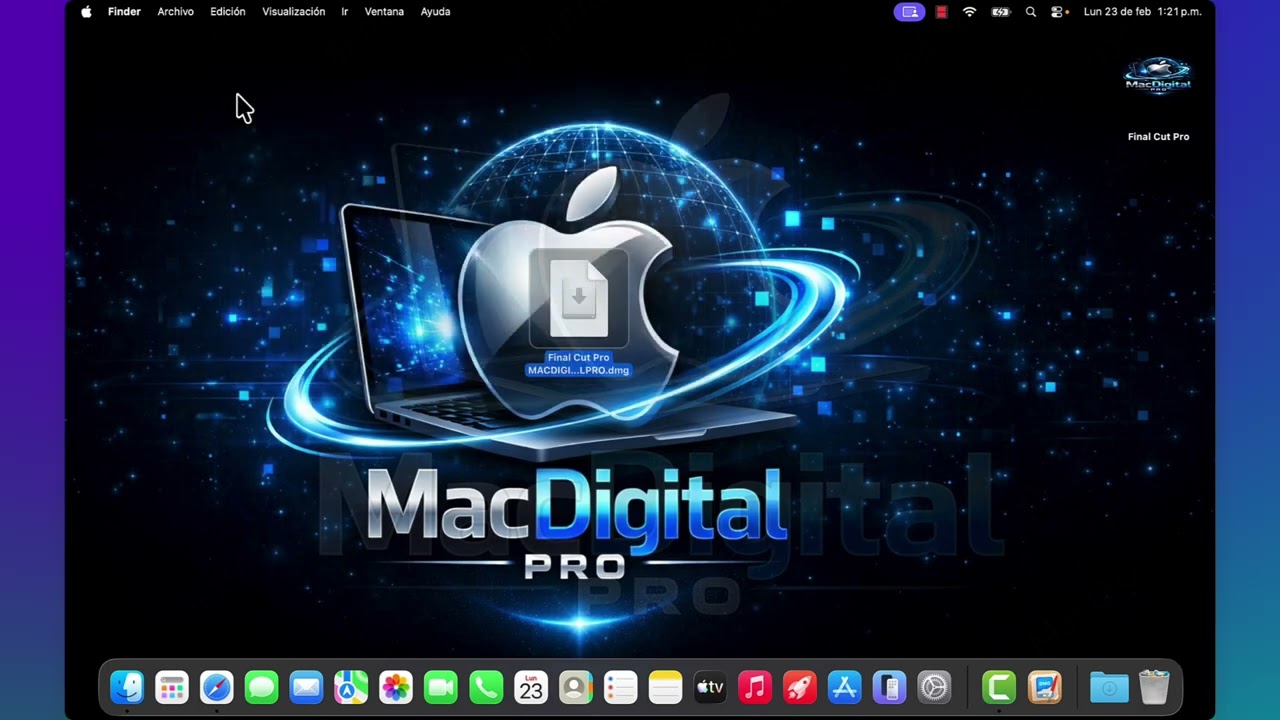Image resolution: width=1280 pixels, height=720 pixels.
Task: Open the Finder menu
Action: point(124,12)
